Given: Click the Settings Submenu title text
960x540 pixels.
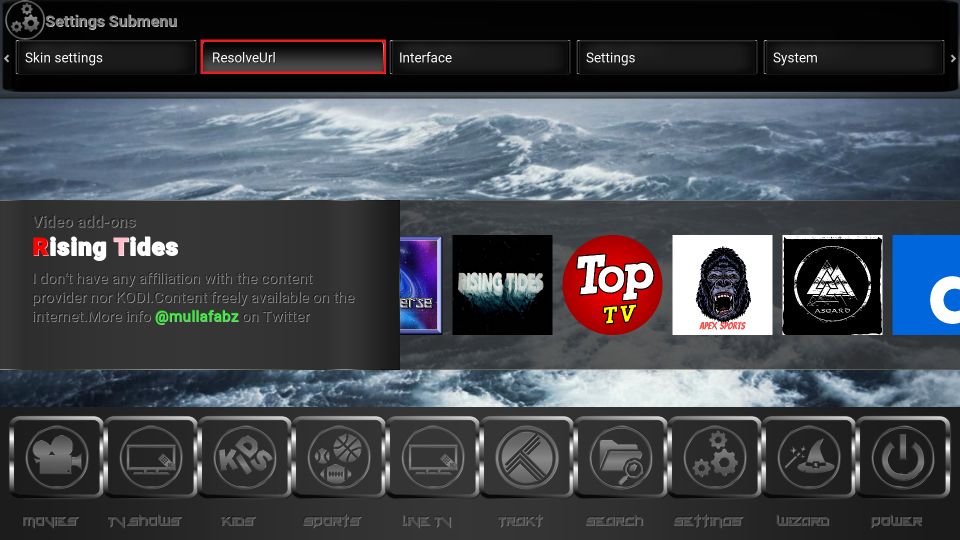Looking at the screenshot, I should click(x=111, y=21).
